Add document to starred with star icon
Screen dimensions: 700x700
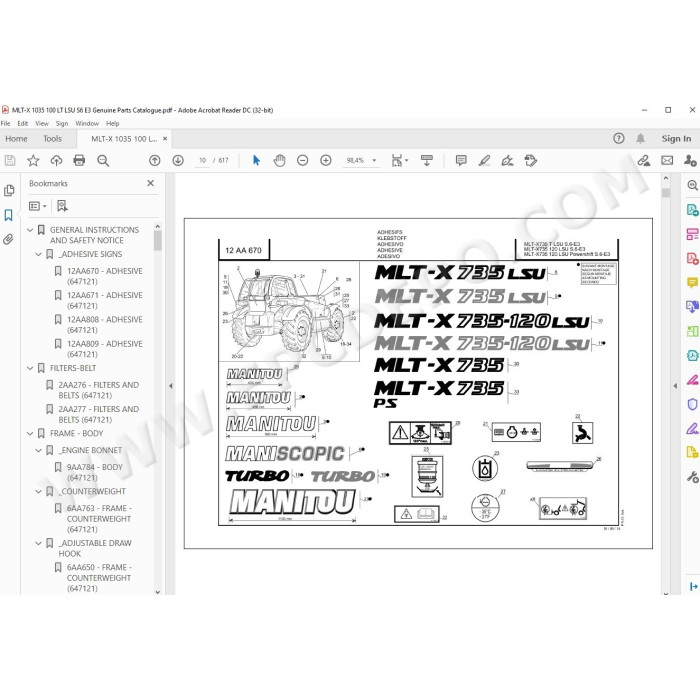click(x=33, y=160)
